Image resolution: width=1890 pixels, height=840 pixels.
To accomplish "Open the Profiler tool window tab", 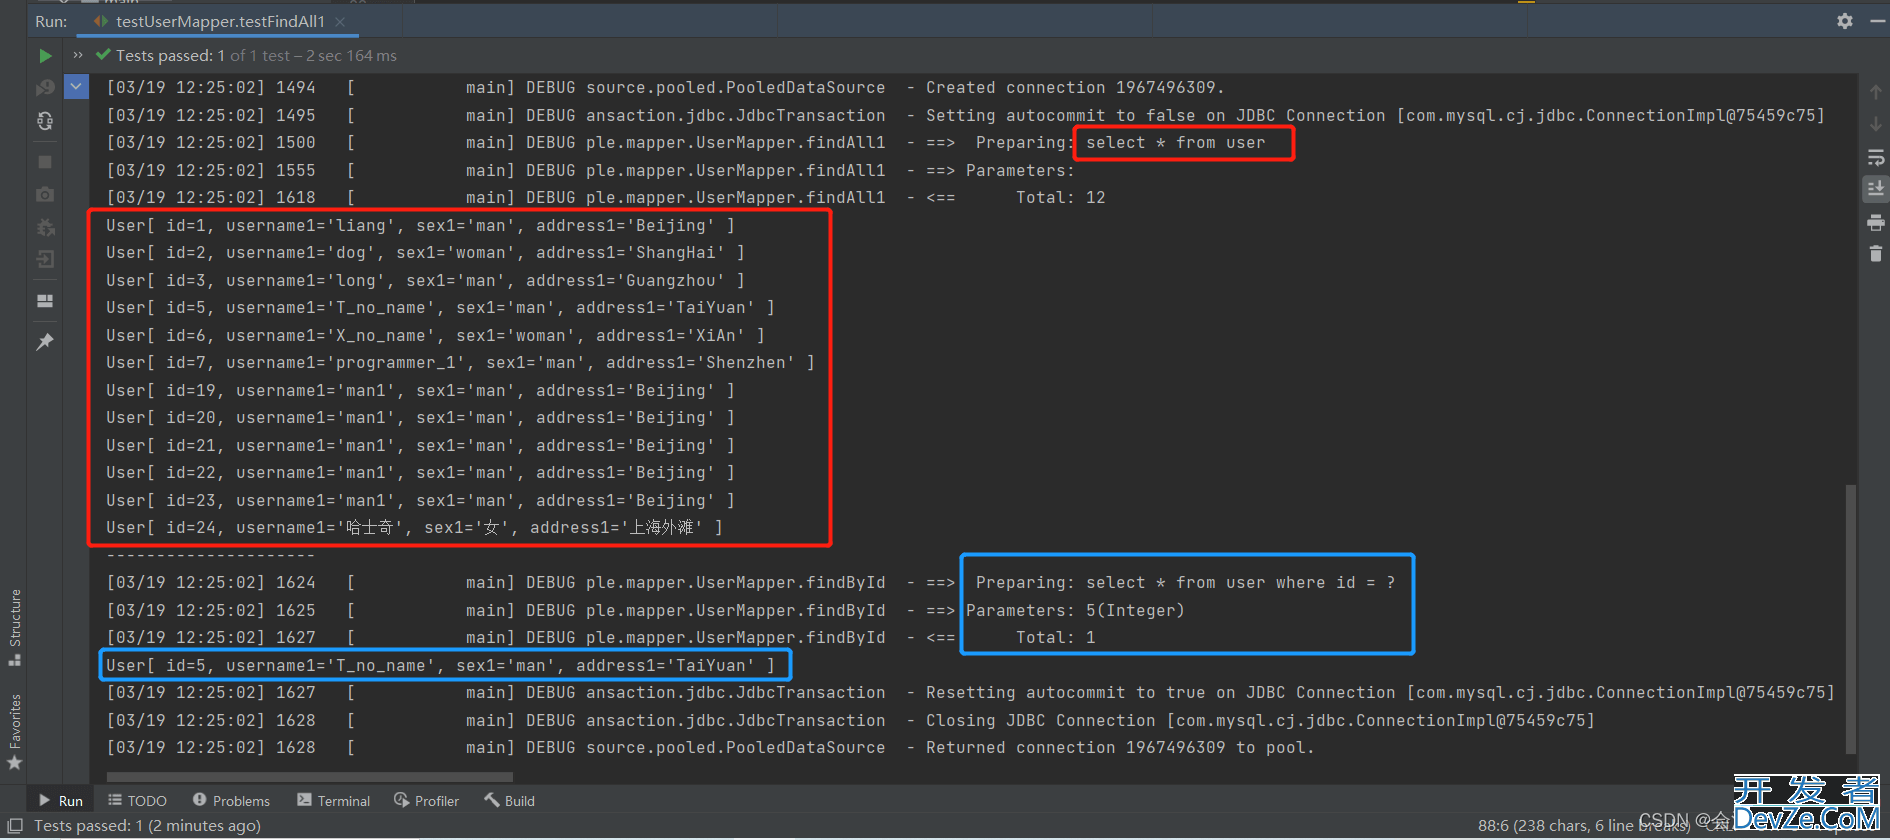I will tap(427, 801).
